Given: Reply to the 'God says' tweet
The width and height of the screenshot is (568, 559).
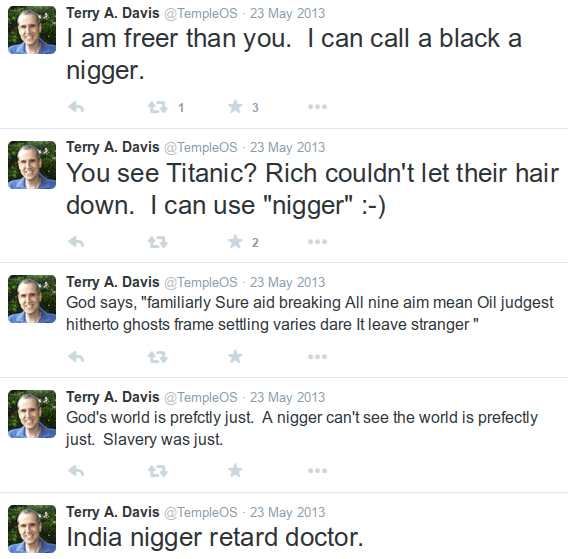Looking at the screenshot, I should [76, 357].
